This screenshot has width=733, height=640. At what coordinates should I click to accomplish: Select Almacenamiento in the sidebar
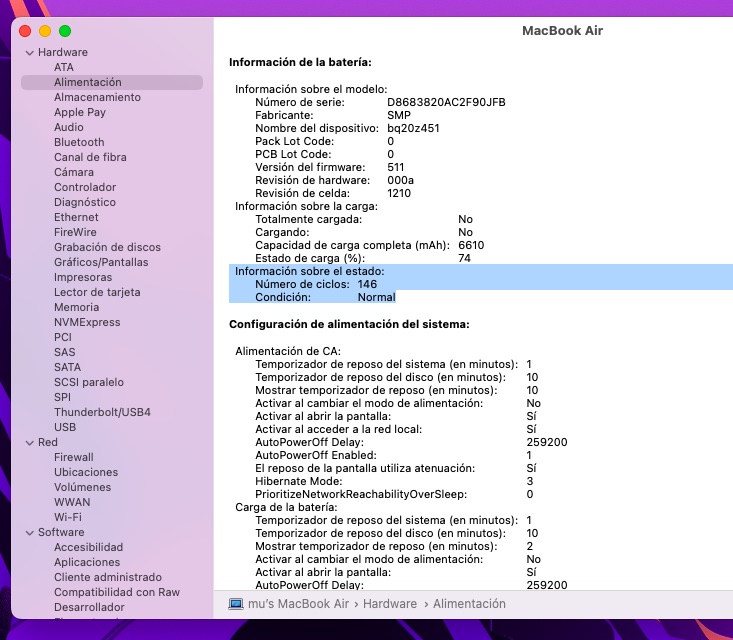point(97,97)
